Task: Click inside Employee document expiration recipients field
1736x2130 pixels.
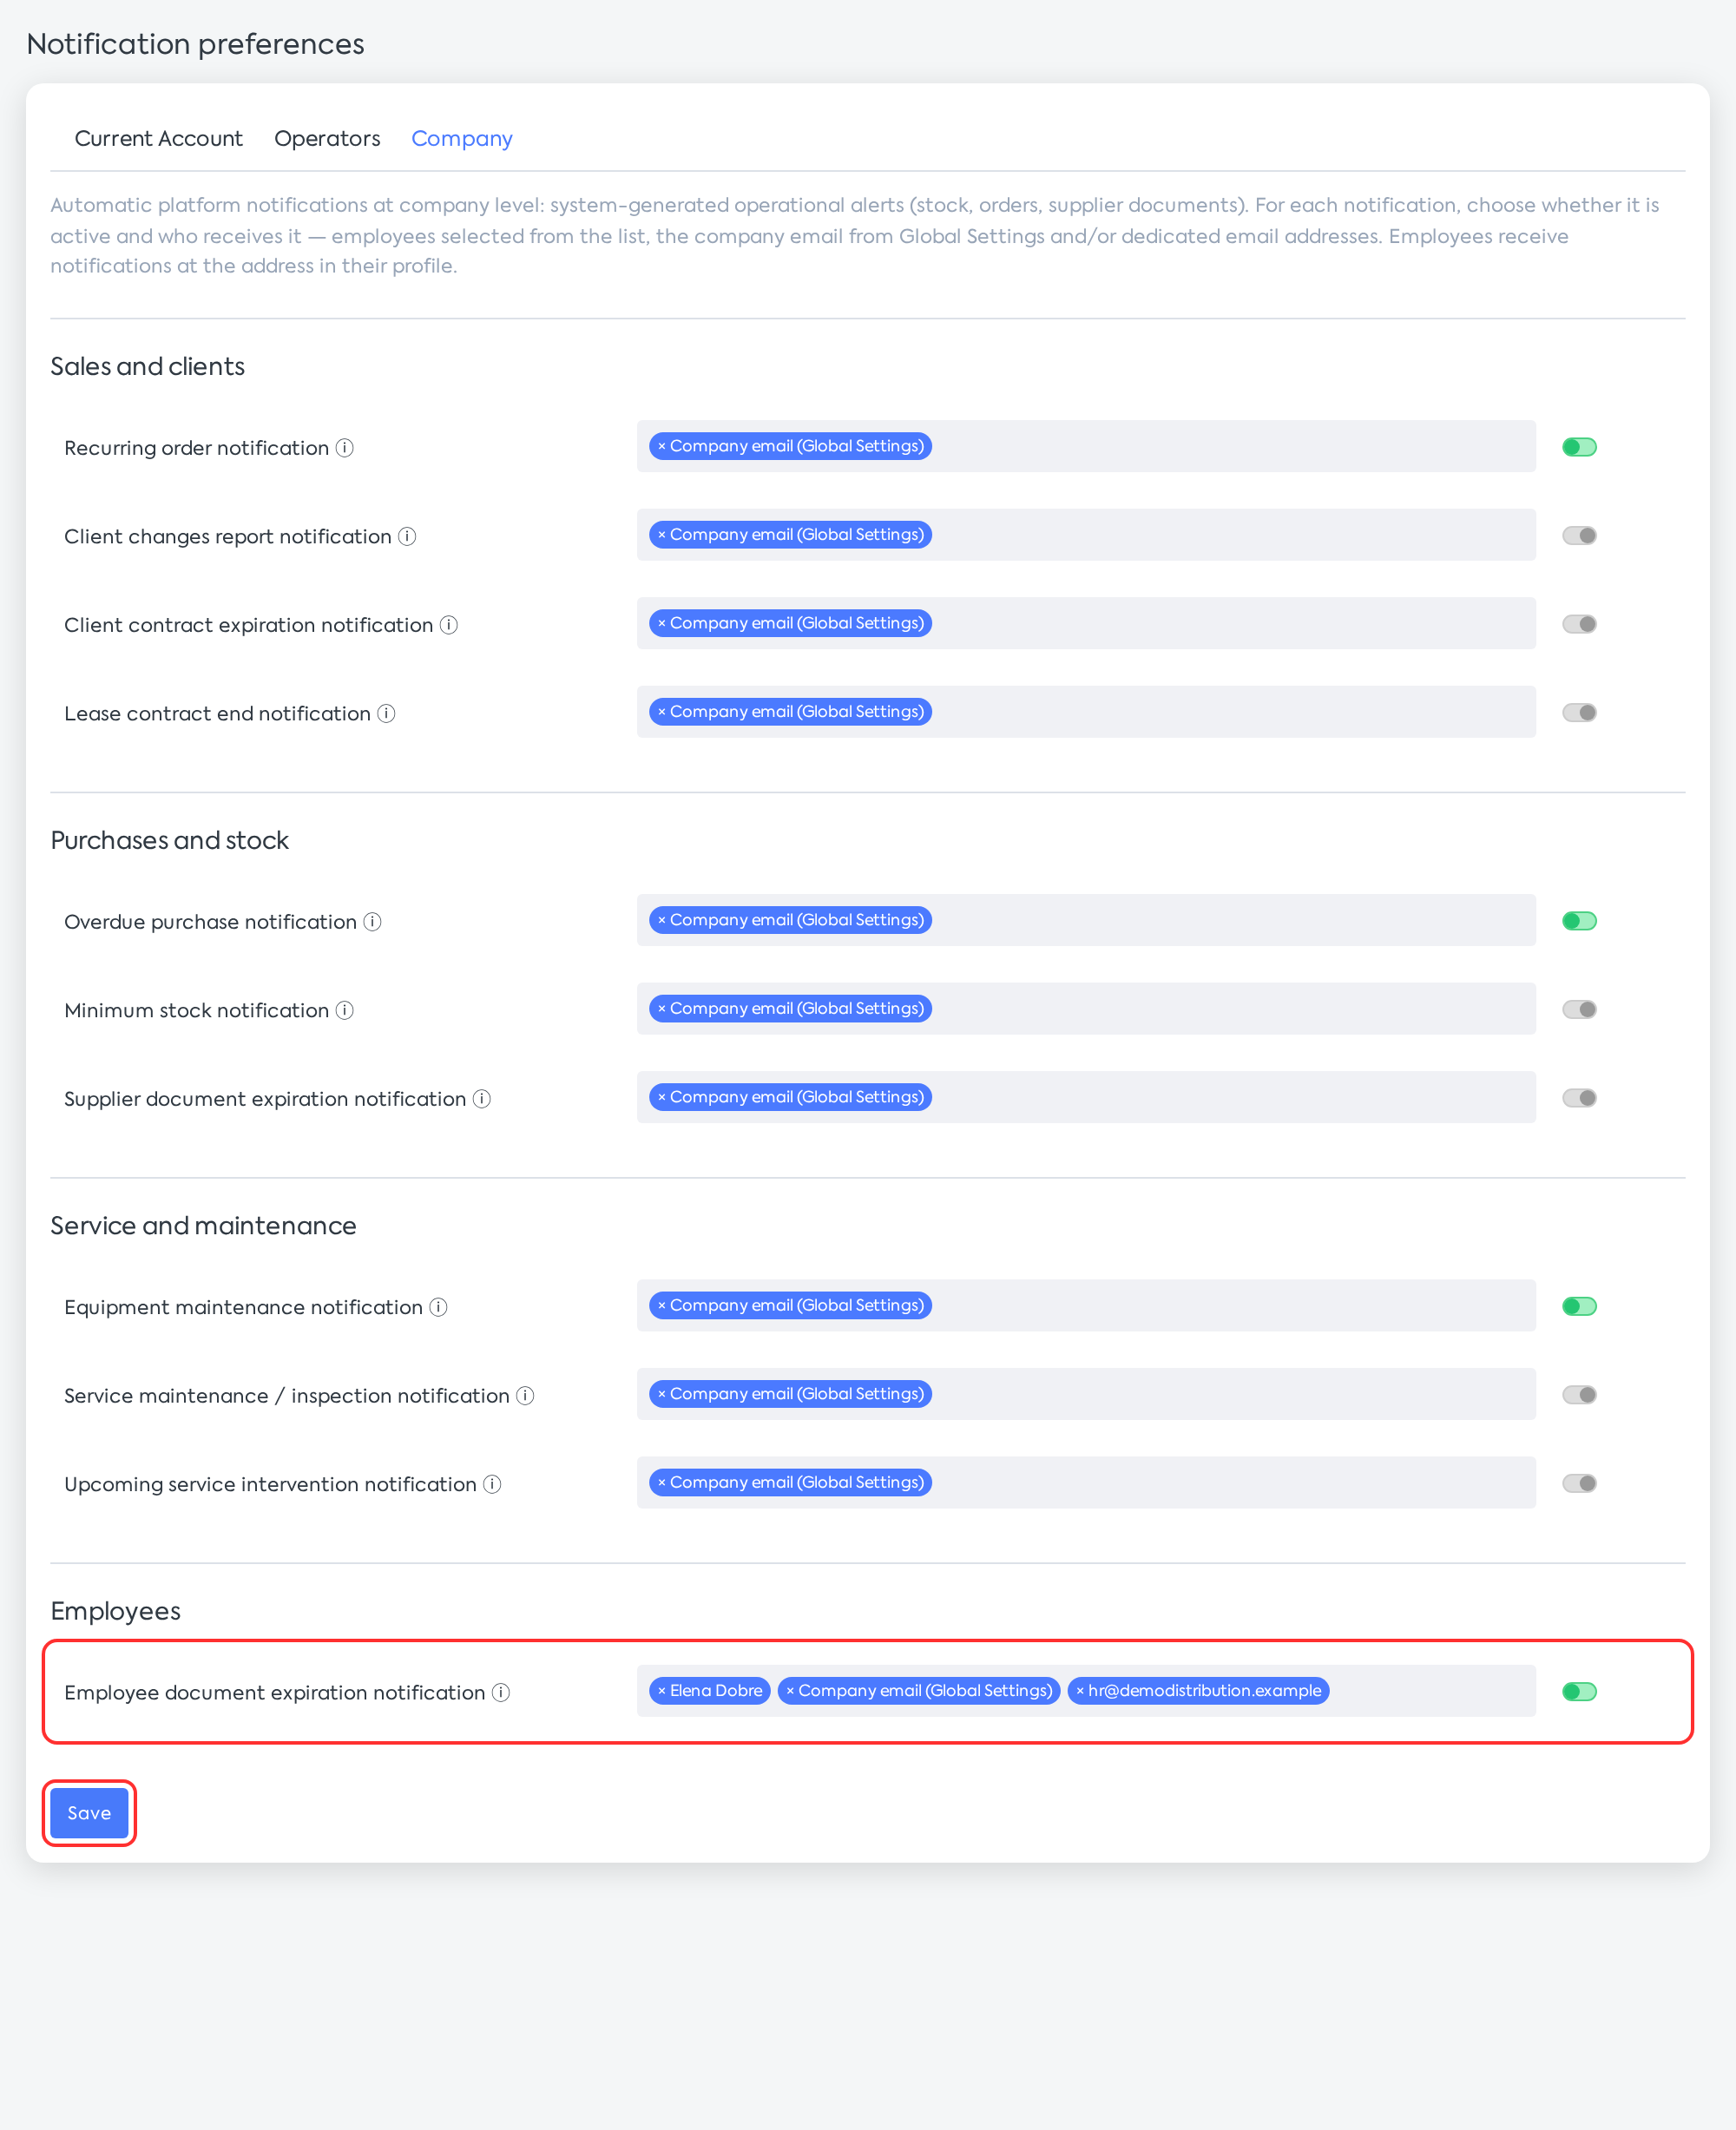Action: 1086,1691
